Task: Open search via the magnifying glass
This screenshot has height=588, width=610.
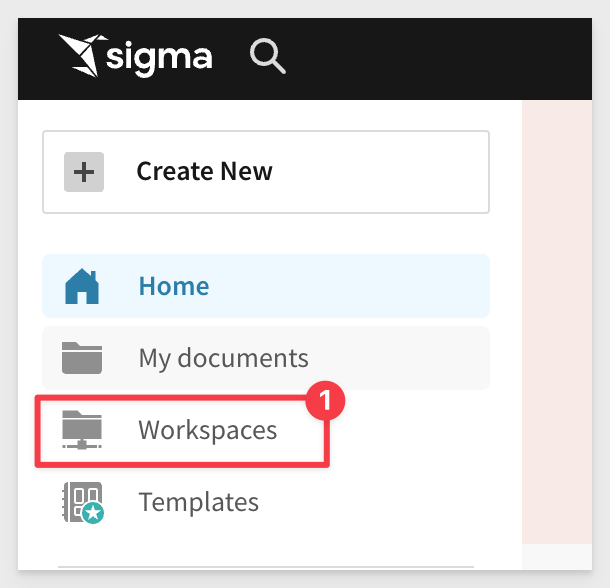Action: (267, 56)
